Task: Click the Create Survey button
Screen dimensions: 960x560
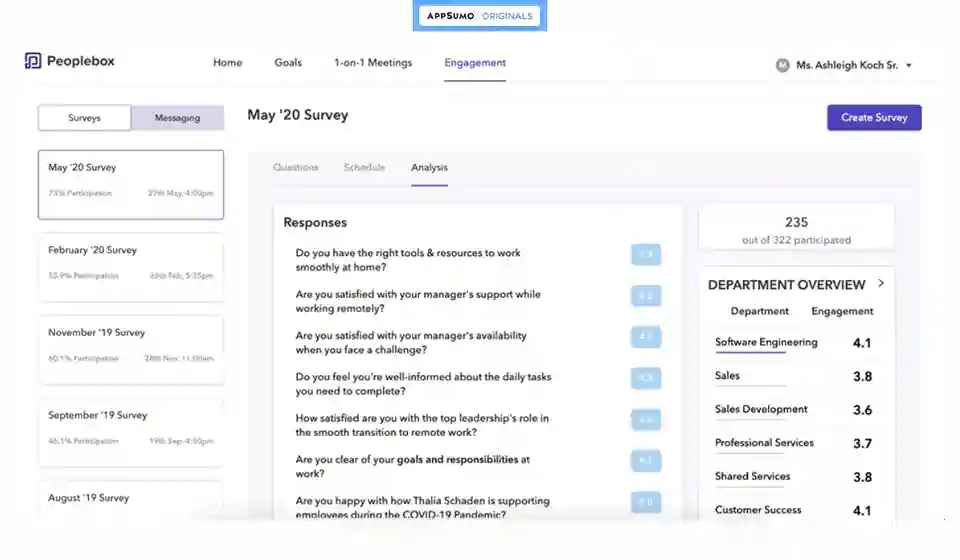Action: [873, 118]
